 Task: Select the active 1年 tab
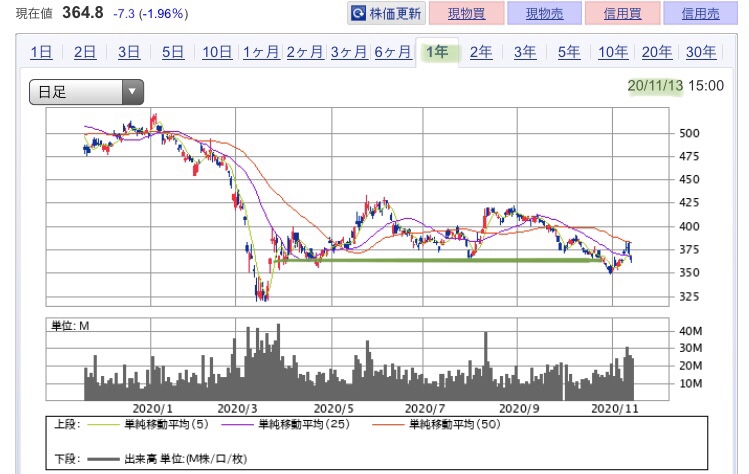pyautogui.click(x=437, y=52)
